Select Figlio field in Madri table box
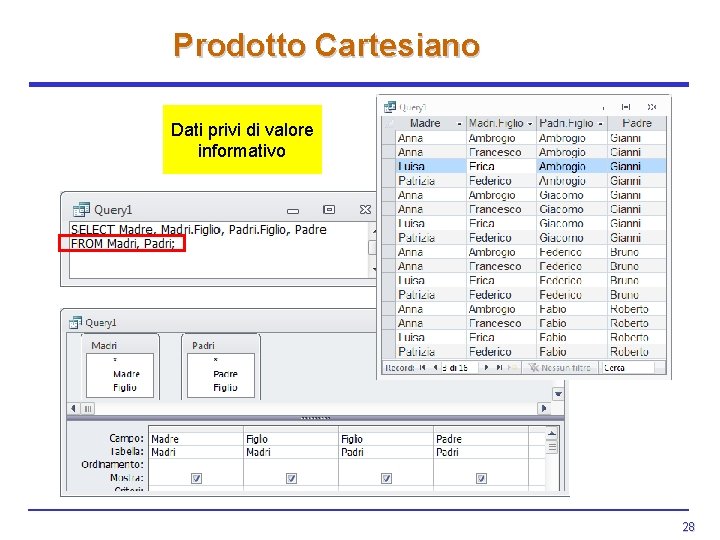720x540 pixels. [124, 387]
